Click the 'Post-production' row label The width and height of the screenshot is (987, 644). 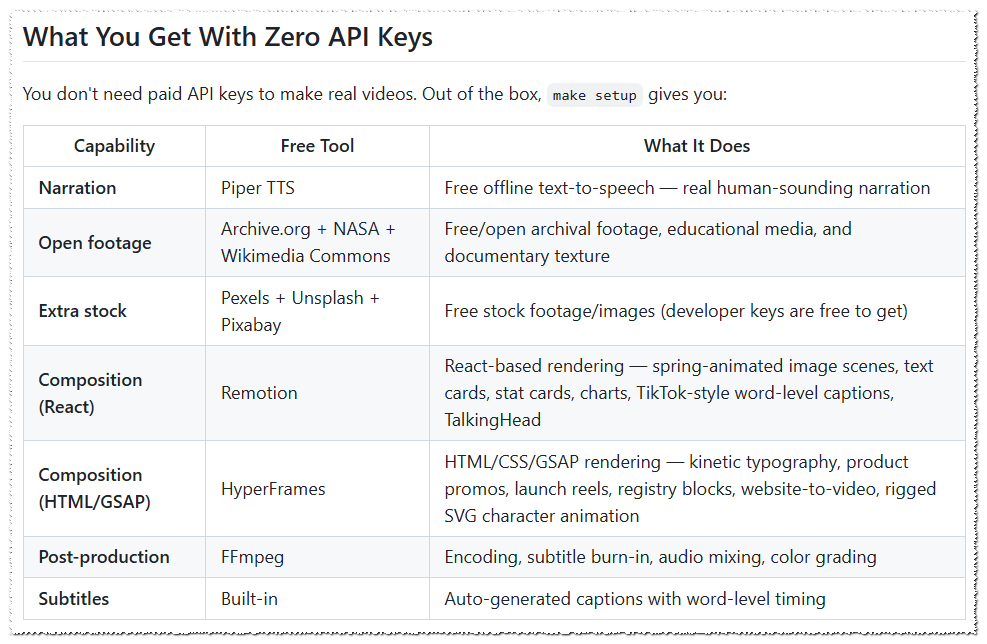104,557
